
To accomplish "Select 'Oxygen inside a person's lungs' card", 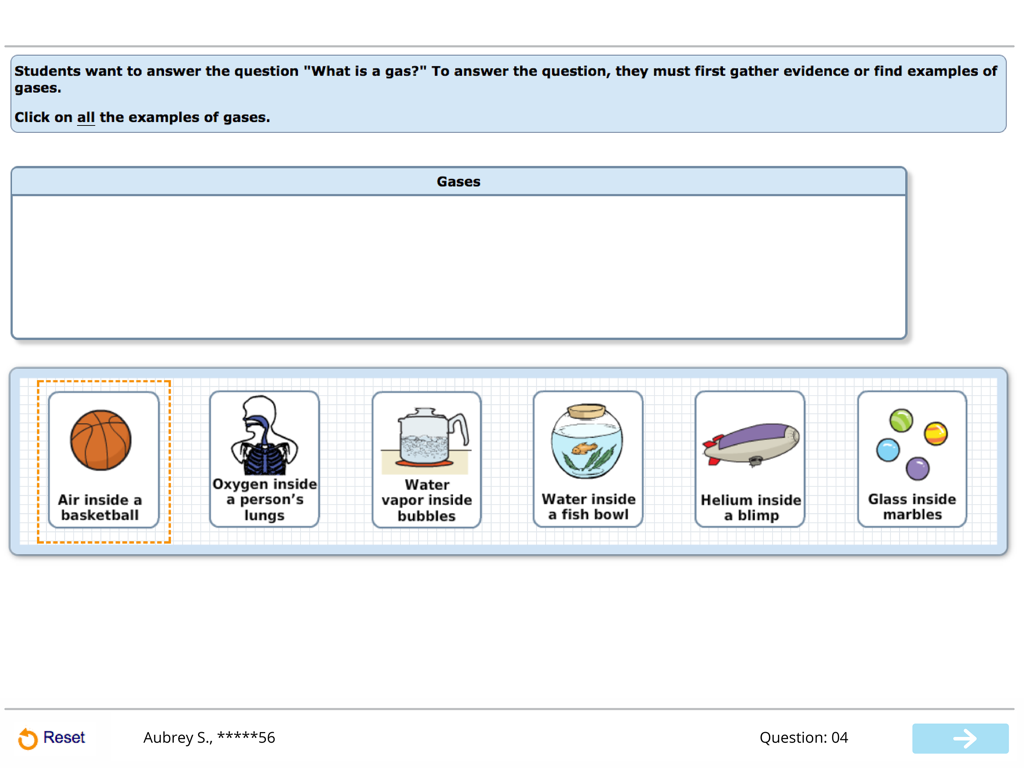I will [263, 460].
